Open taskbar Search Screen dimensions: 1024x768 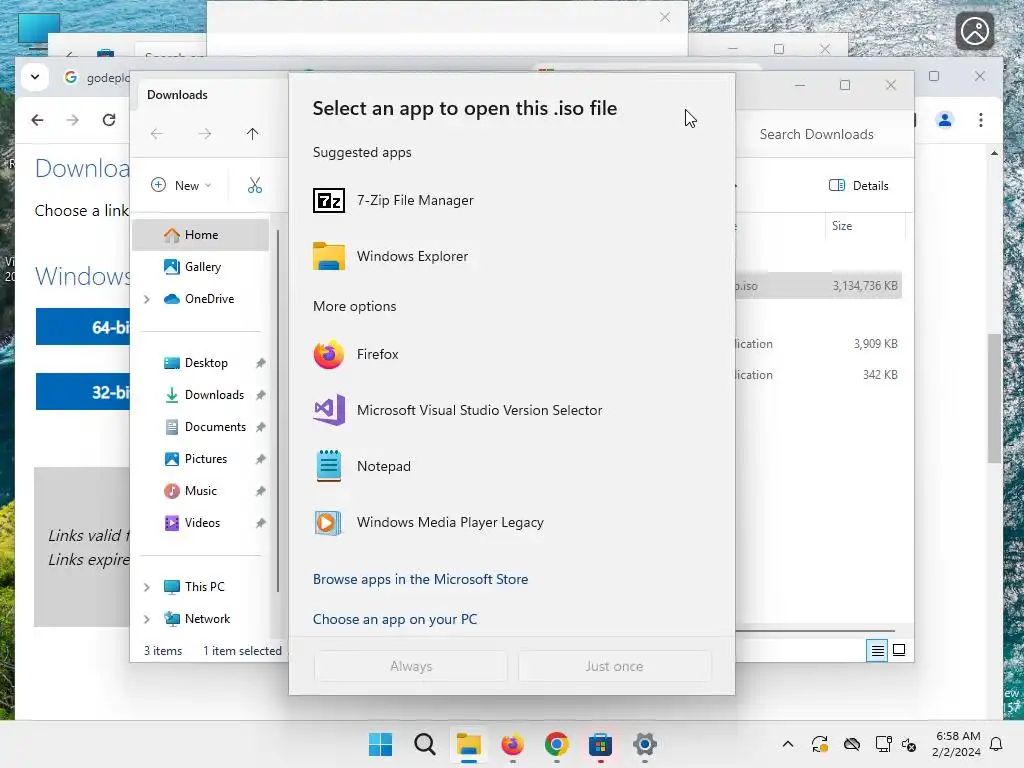(425, 744)
